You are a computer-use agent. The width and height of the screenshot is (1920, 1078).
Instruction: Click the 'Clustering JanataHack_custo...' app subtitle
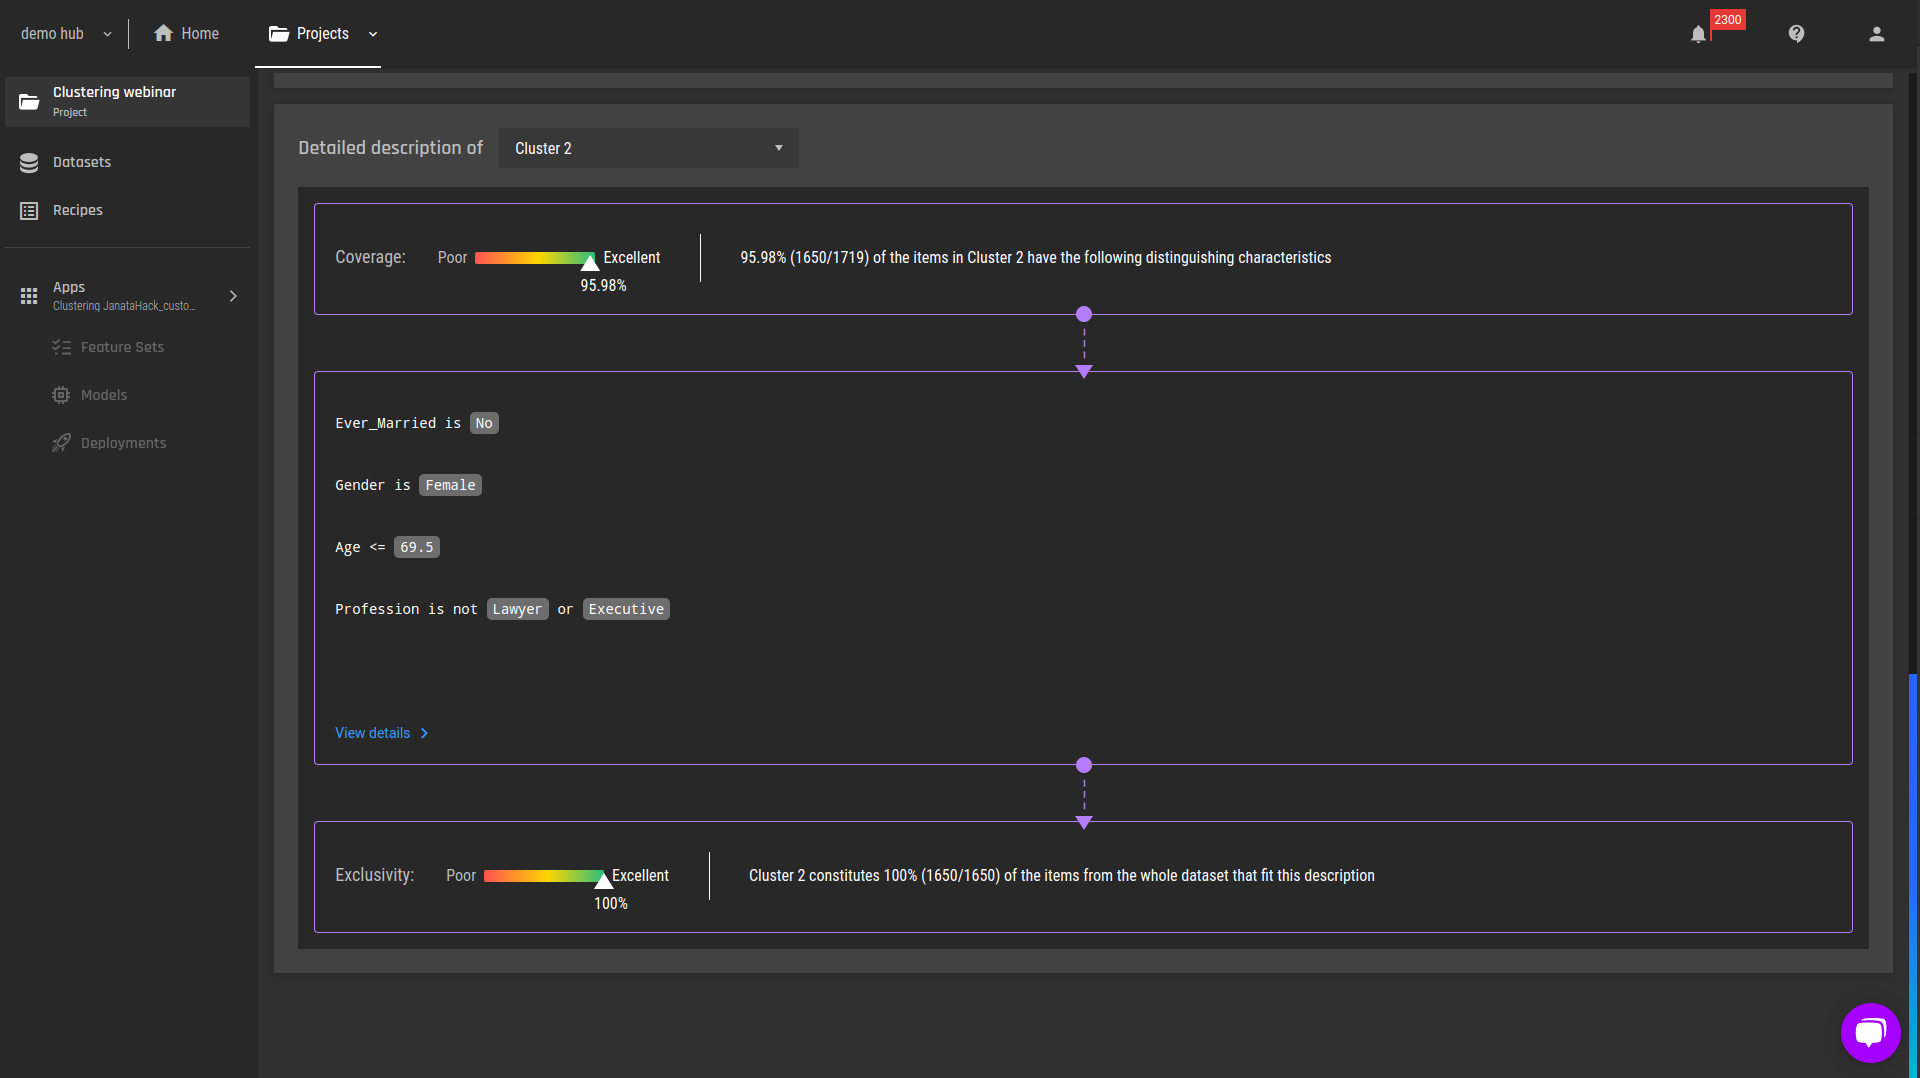124,306
